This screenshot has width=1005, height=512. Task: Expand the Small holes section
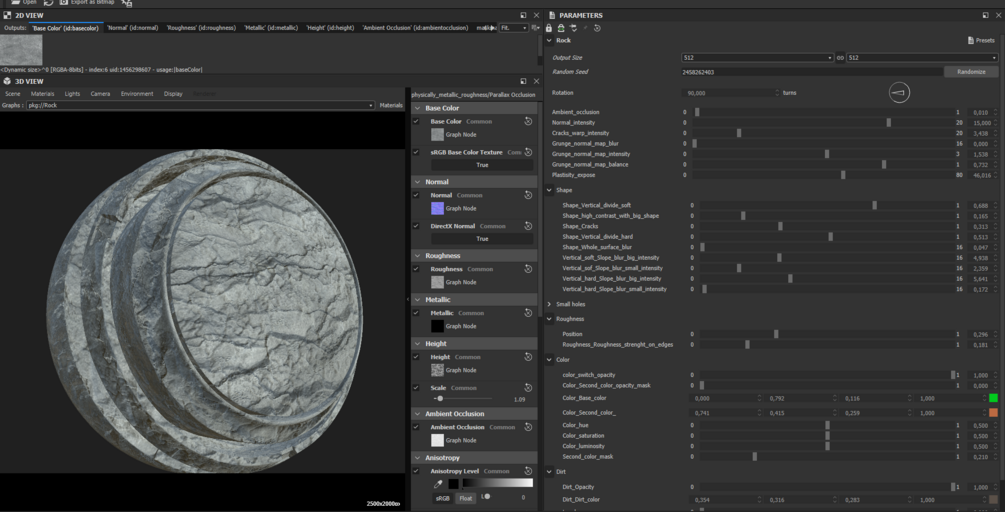click(549, 304)
